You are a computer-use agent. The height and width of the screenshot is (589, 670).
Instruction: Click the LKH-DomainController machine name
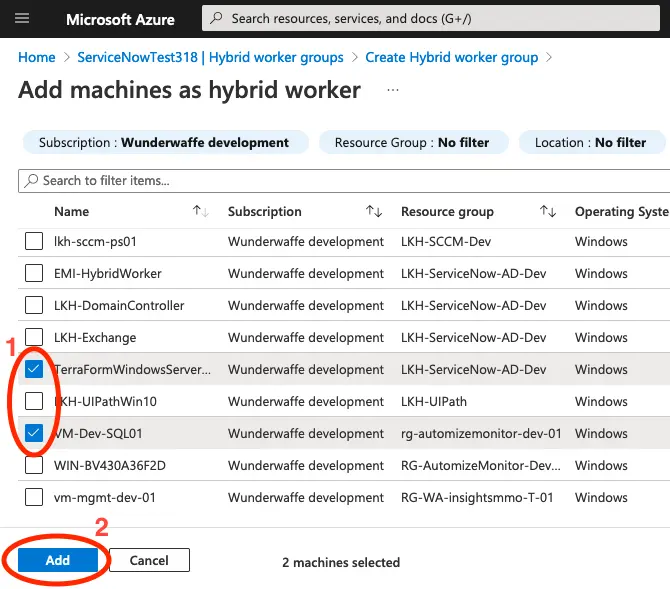pyautogui.click(x=119, y=306)
